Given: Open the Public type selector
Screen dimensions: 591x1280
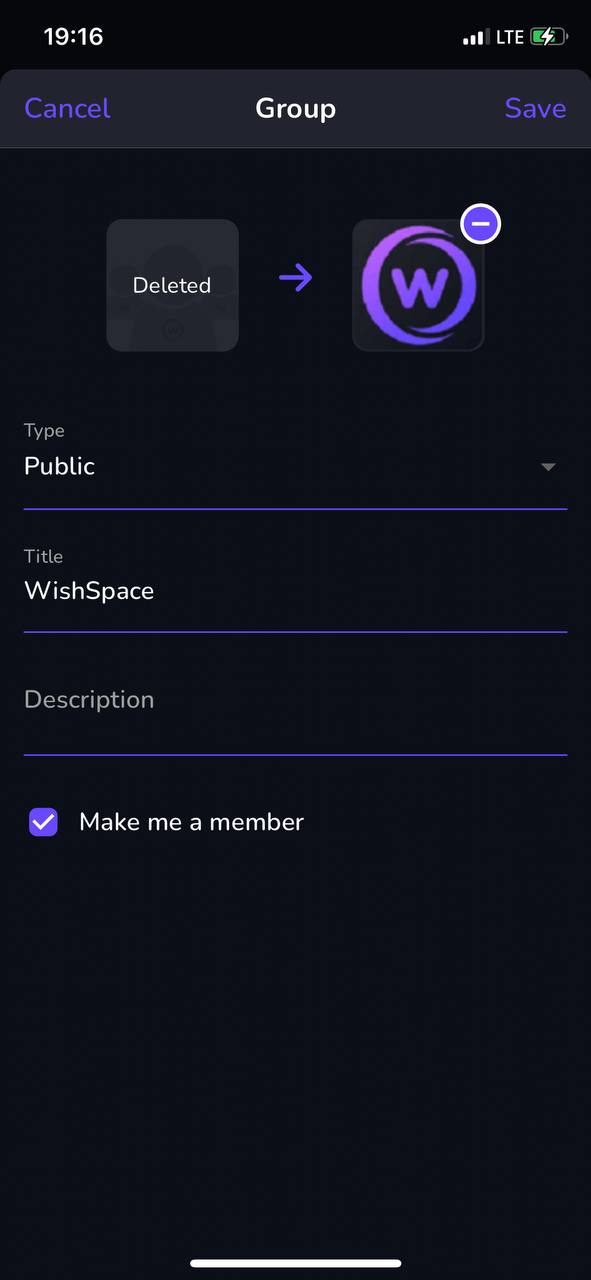Looking at the screenshot, I should click(x=295, y=466).
